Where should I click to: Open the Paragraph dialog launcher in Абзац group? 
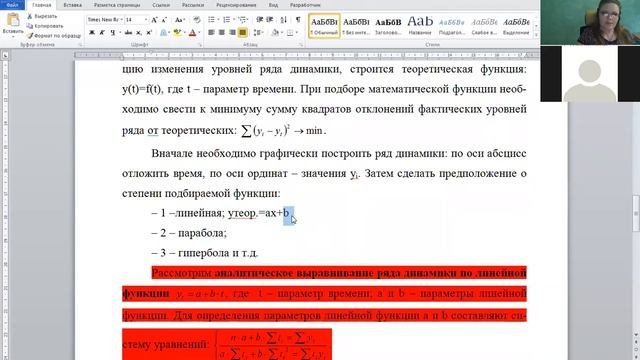pyautogui.click(x=301, y=44)
